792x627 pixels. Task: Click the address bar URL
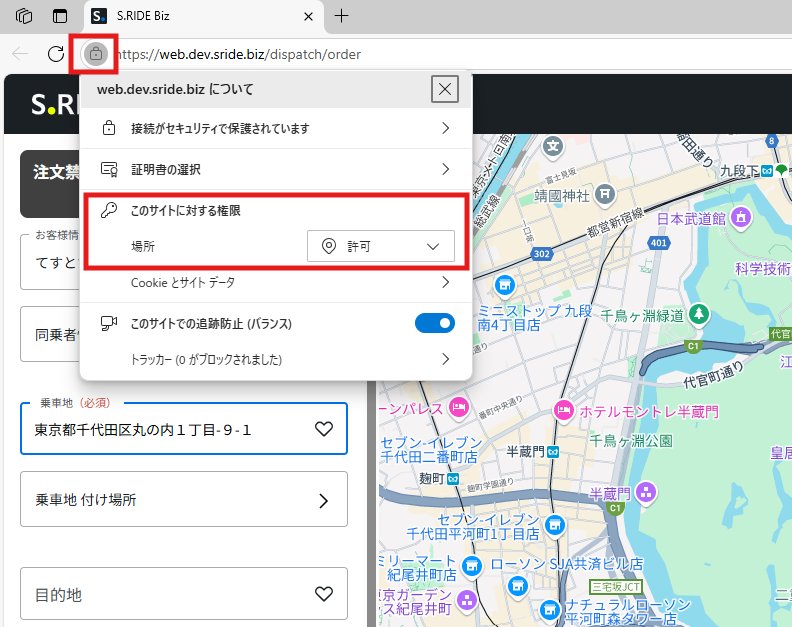click(238, 54)
